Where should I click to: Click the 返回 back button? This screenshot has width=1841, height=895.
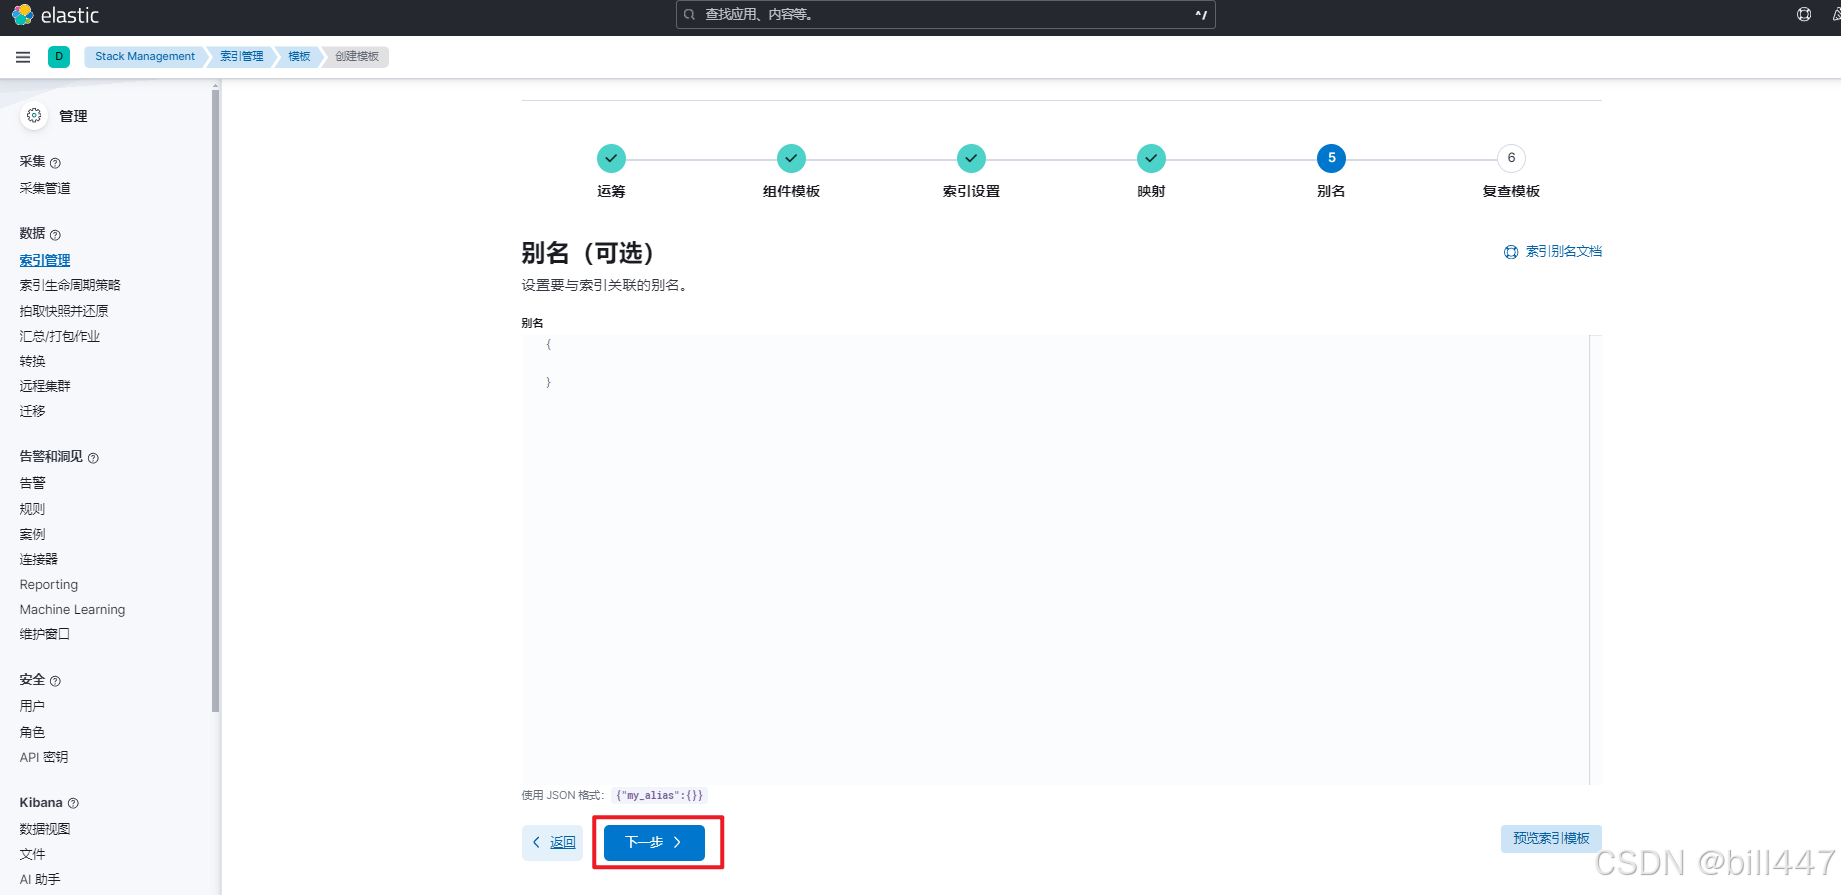pyautogui.click(x=552, y=842)
